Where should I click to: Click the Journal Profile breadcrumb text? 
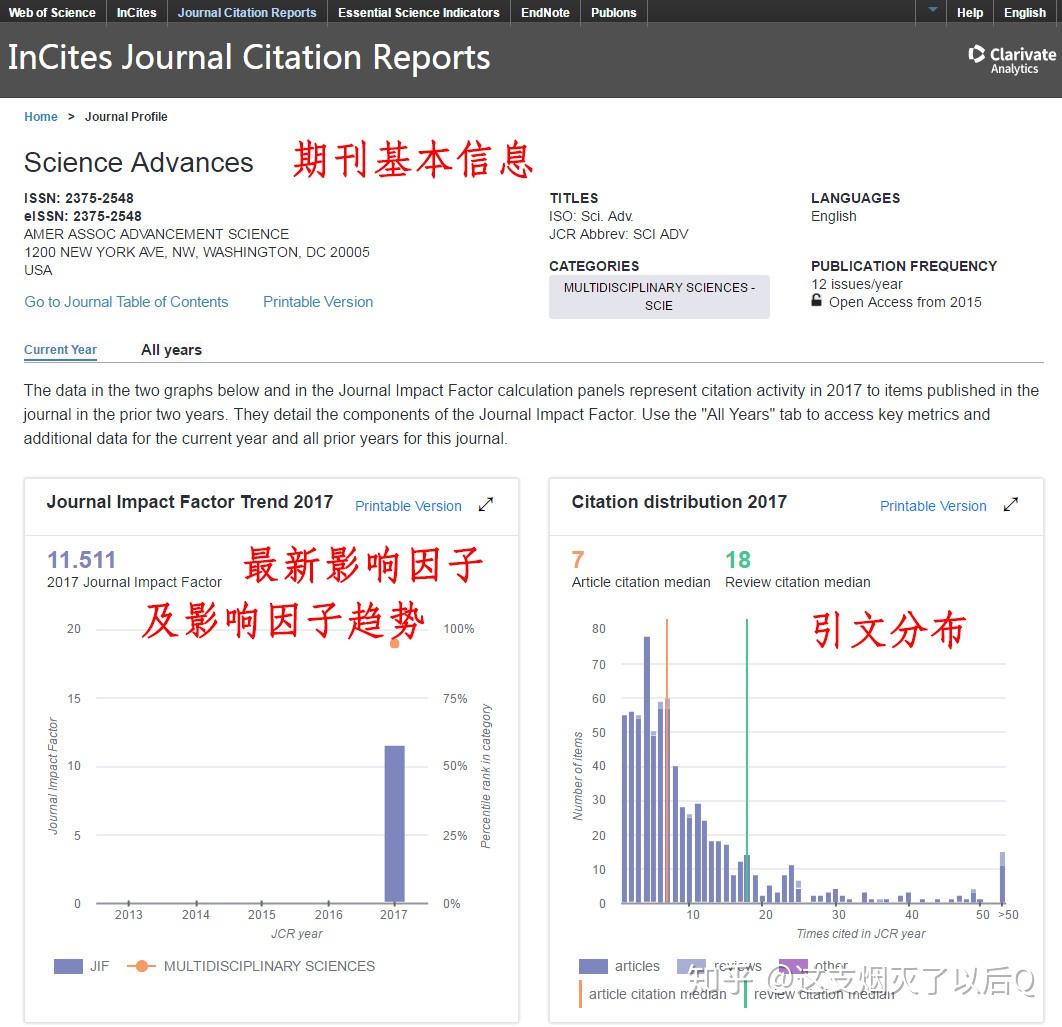(x=126, y=117)
